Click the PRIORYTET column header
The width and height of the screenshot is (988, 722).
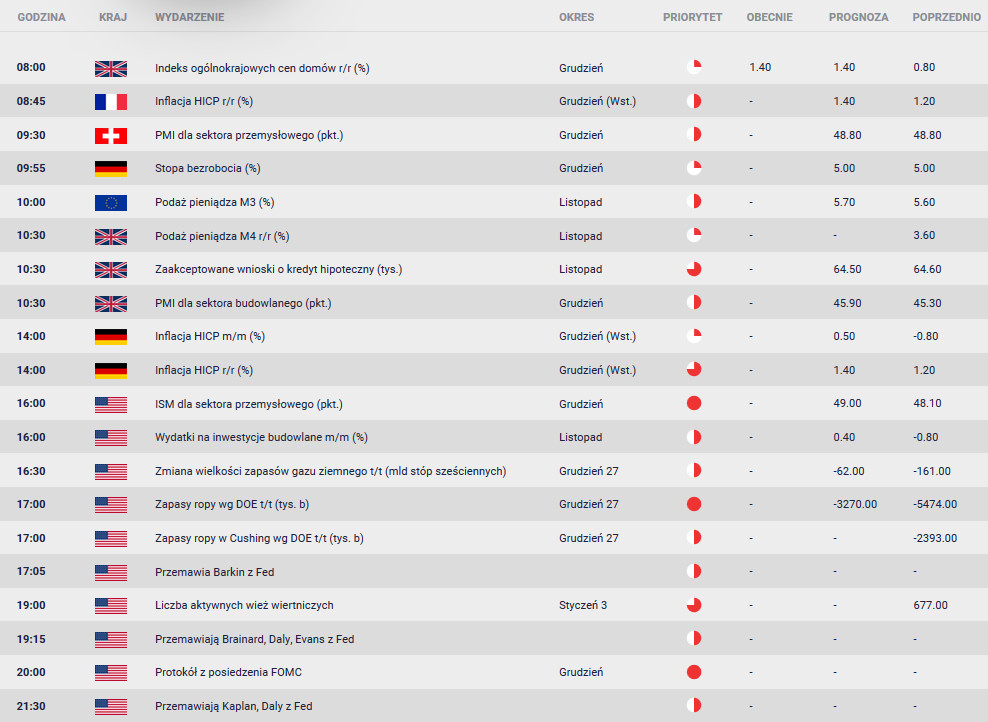tap(692, 18)
